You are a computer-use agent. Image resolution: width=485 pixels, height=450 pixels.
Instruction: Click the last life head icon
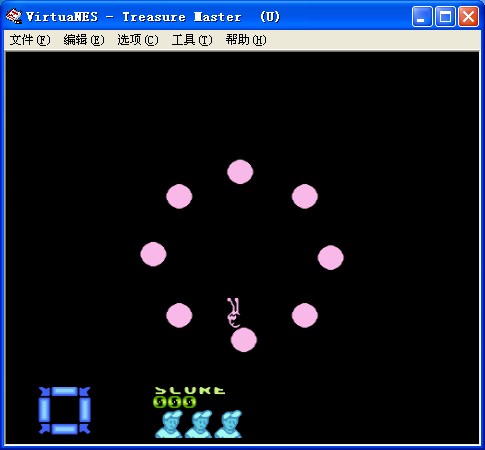228,424
